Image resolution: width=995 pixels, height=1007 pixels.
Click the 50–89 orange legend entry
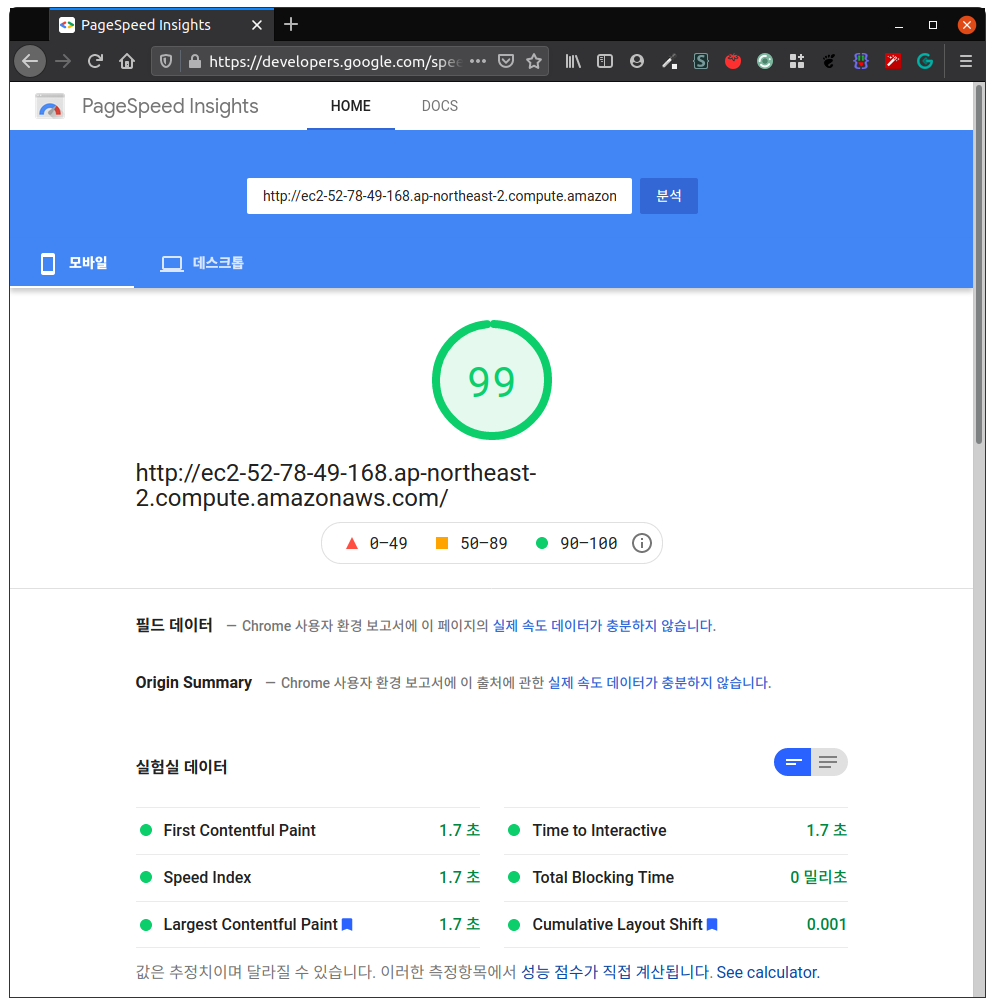[x=471, y=543]
